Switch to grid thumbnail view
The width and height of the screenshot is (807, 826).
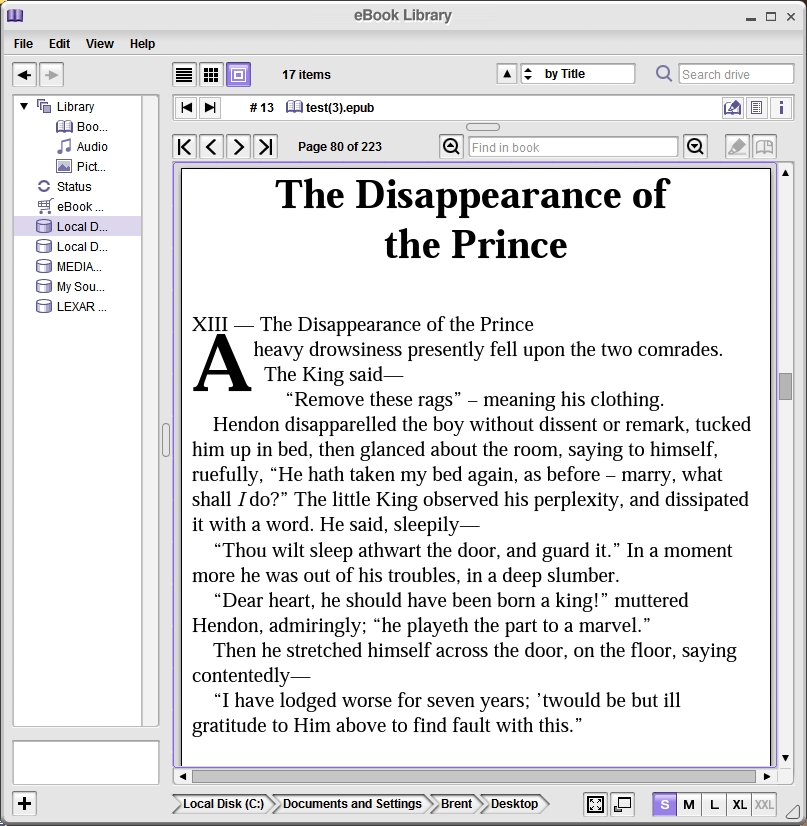pos(211,75)
